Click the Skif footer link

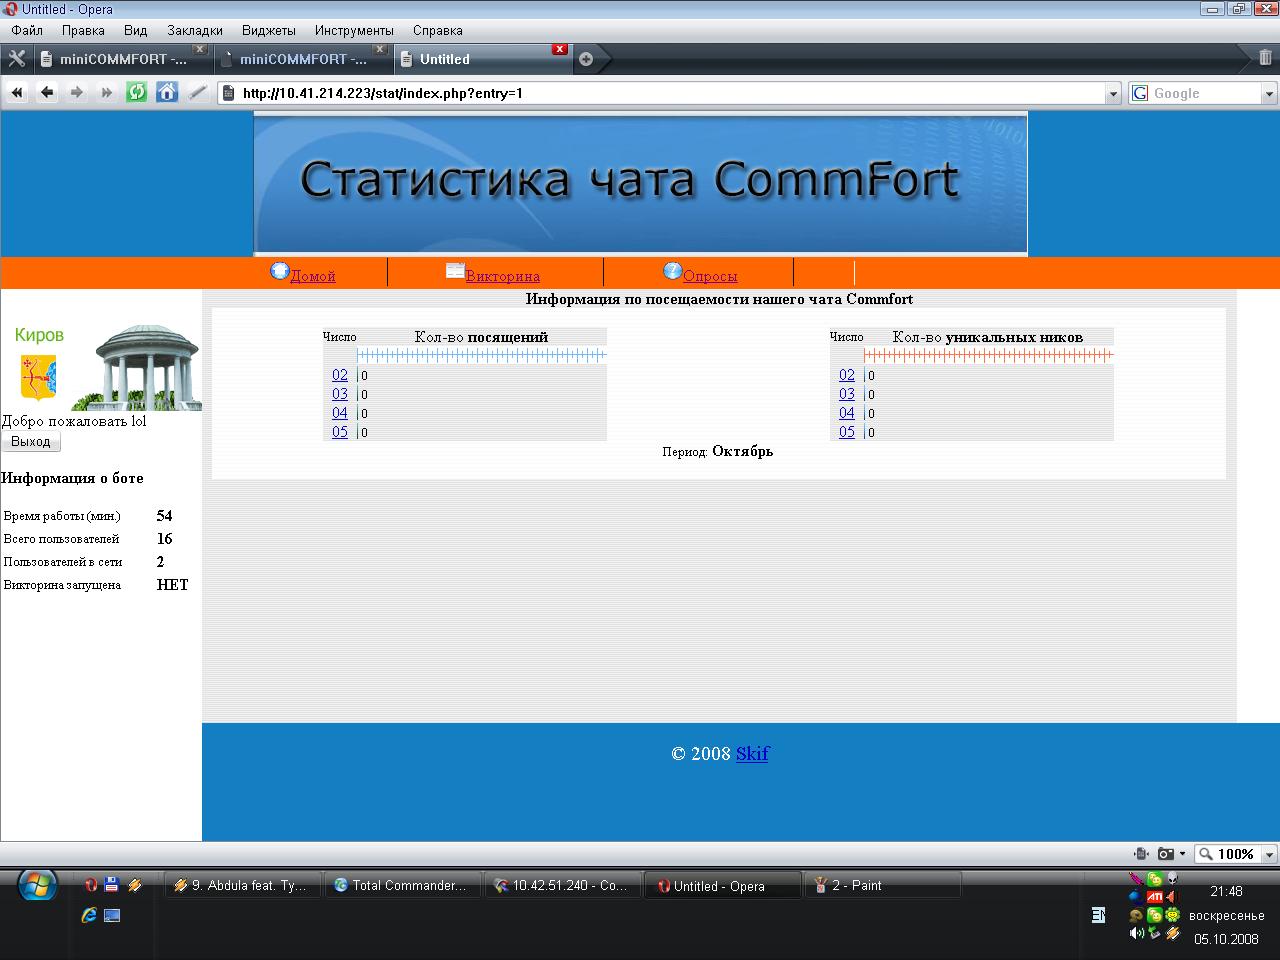click(752, 754)
